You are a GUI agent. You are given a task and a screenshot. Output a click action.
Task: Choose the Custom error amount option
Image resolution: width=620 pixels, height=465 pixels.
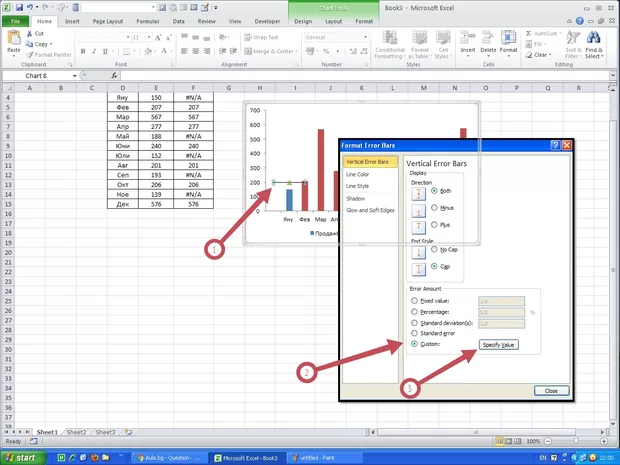(x=414, y=344)
